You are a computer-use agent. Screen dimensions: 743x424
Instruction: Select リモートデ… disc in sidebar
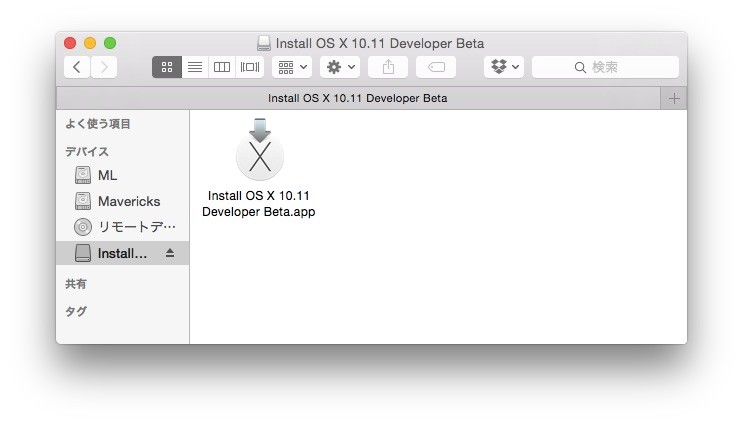[x=122, y=227]
